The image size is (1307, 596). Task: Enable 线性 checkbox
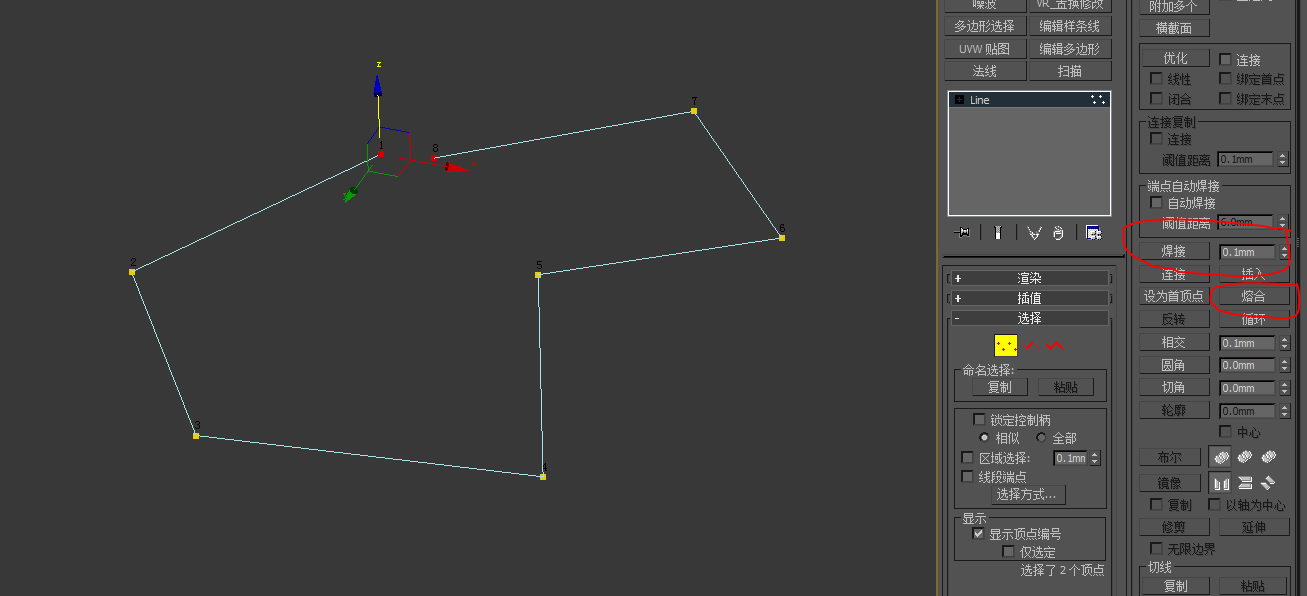[1156, 78]
